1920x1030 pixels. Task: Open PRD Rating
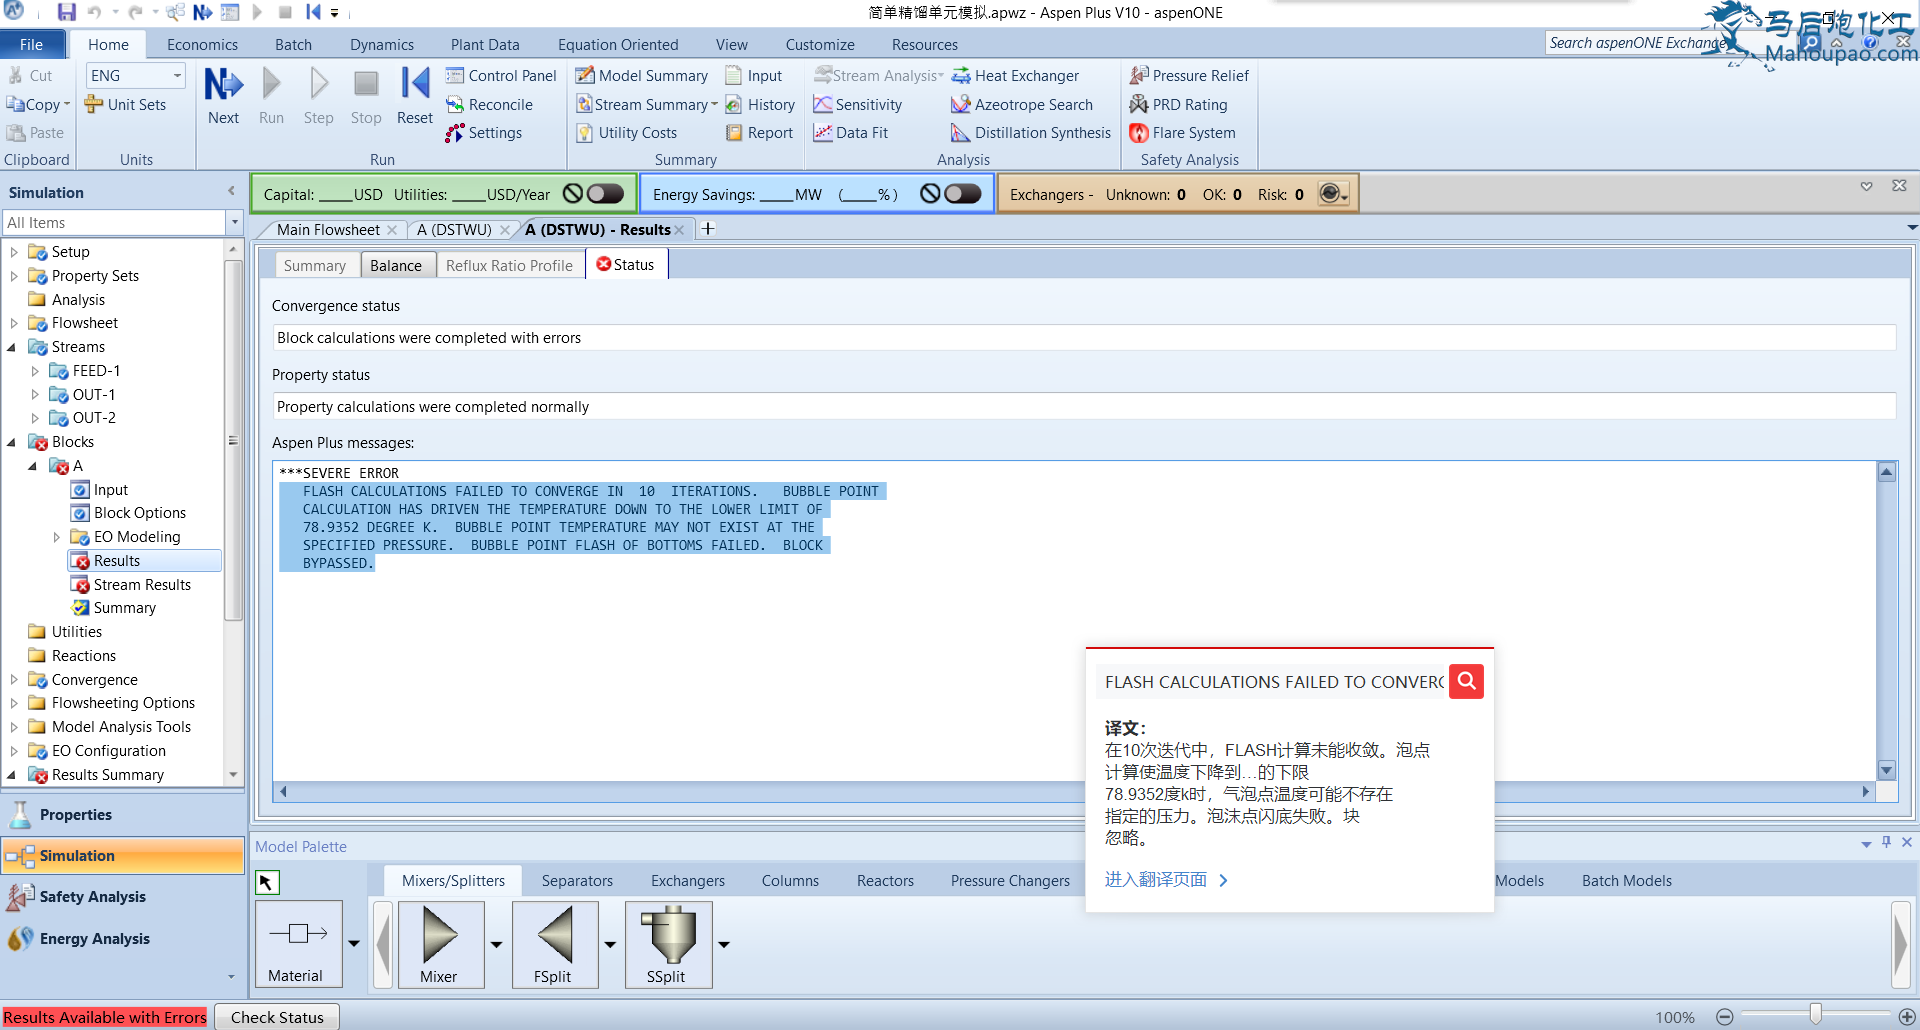coord(1178,105)
